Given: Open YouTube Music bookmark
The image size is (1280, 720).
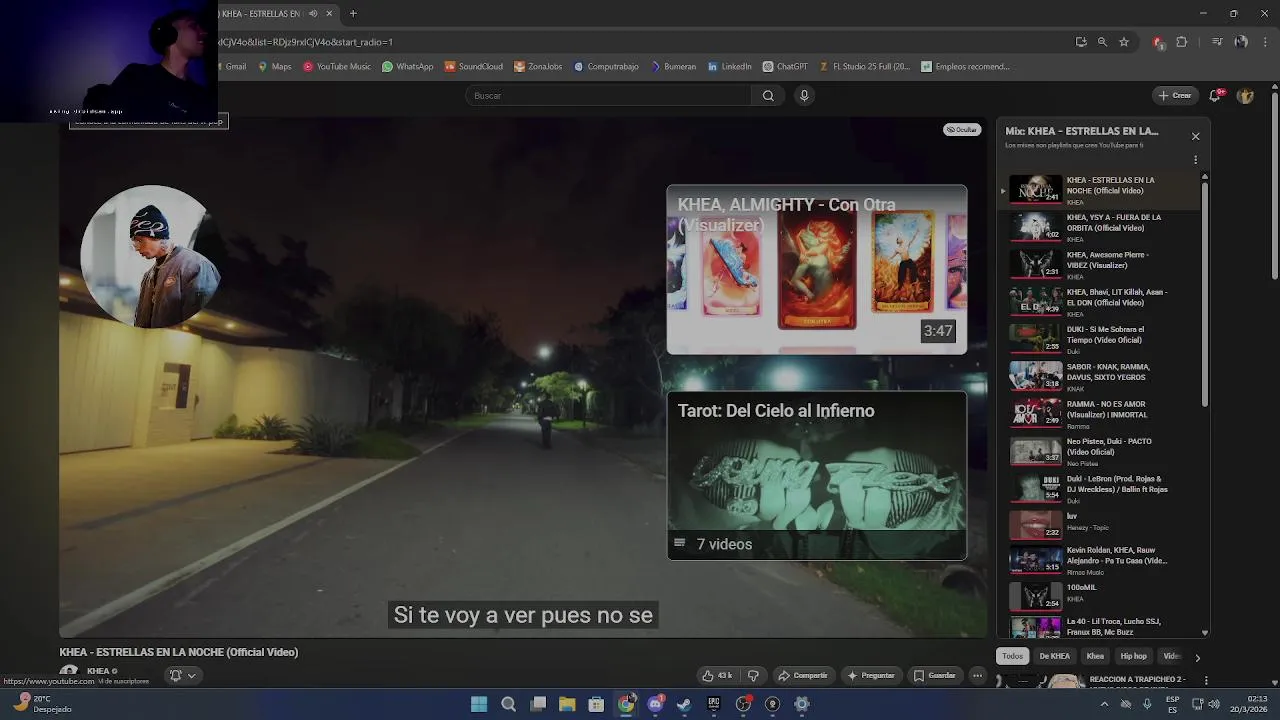Looking at the screenshot, I should coord(337,67).
